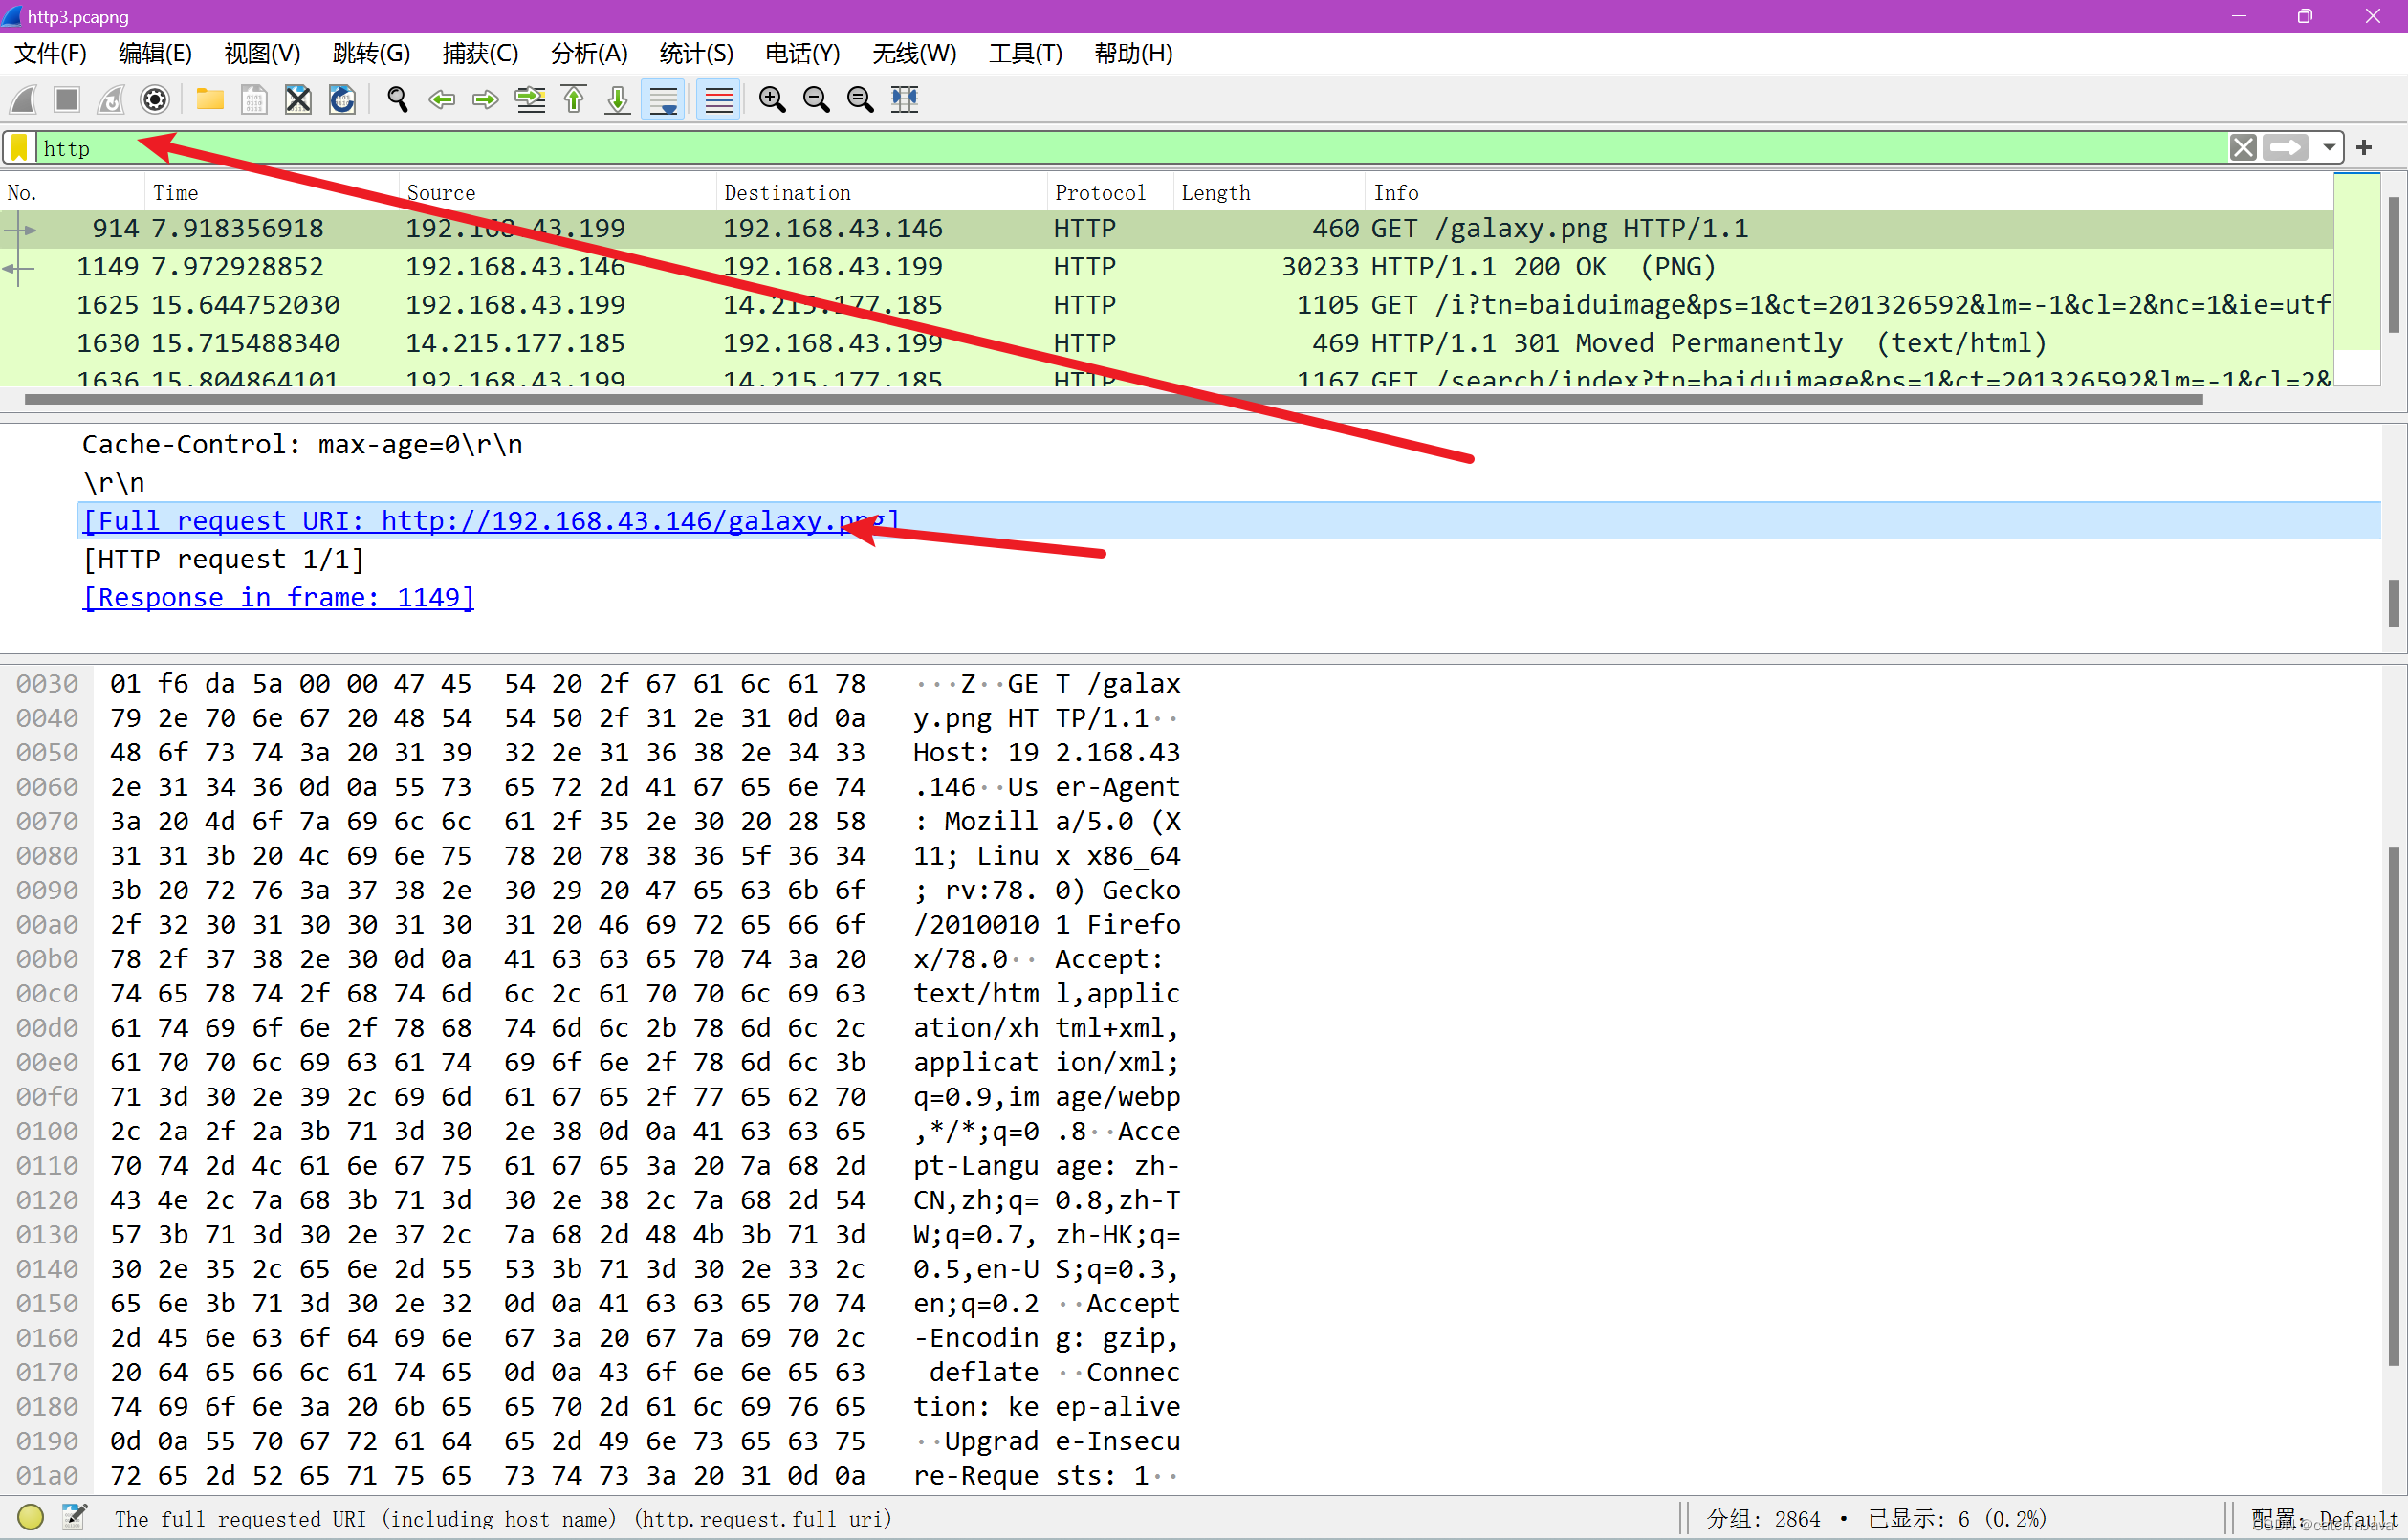The height and width of the screenshot is (1540, 2408).
Task: Follow the Response in frame 1149 link
Action: (278, 597)
